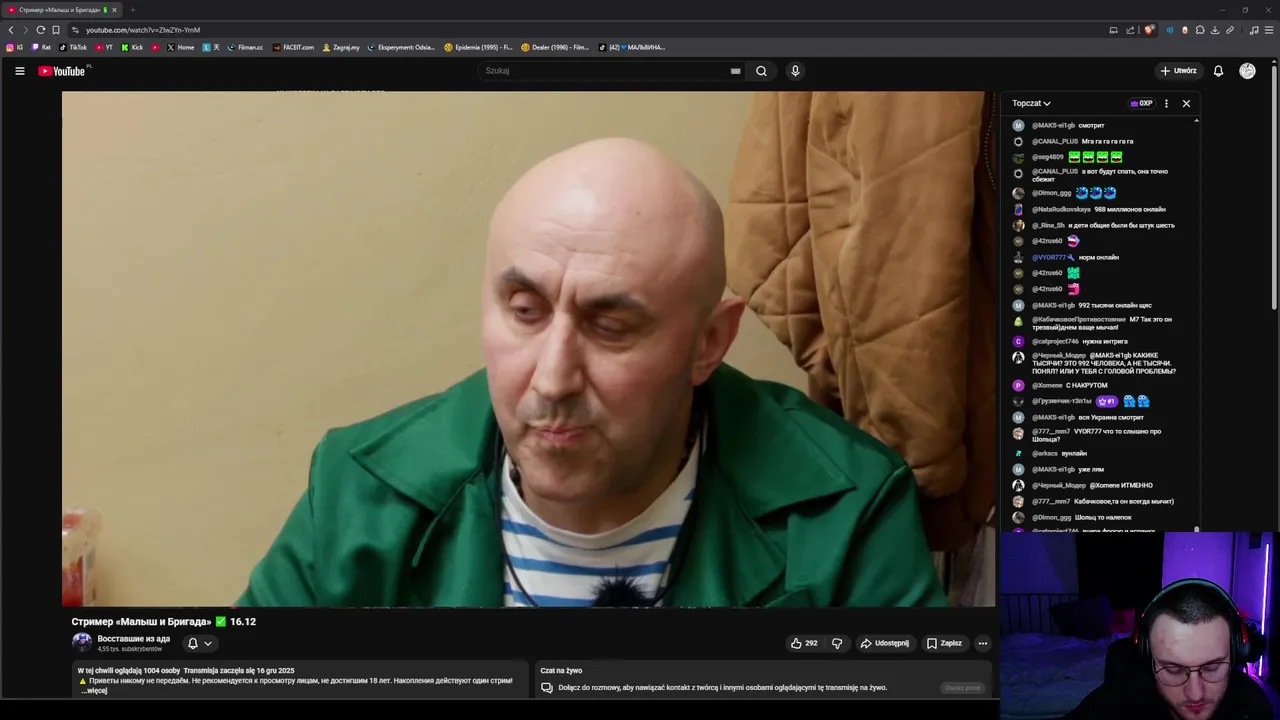Open the Восставшие из ада channel name
The width and height of the screenshot is (1280, 720).
(x=133, y=639)
